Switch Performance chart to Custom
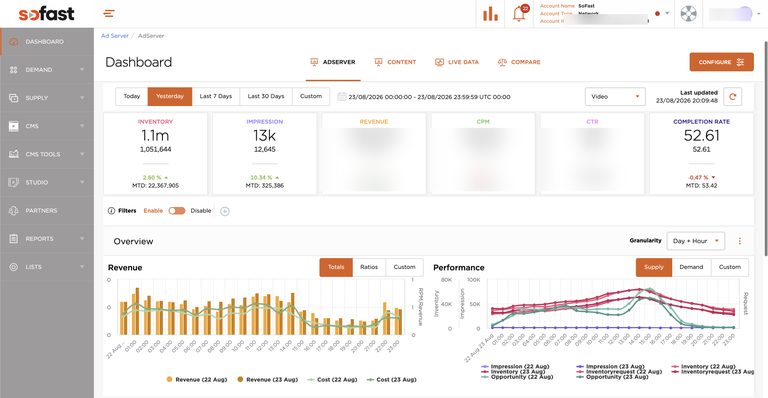768x398 pixels. click(730, 267)
